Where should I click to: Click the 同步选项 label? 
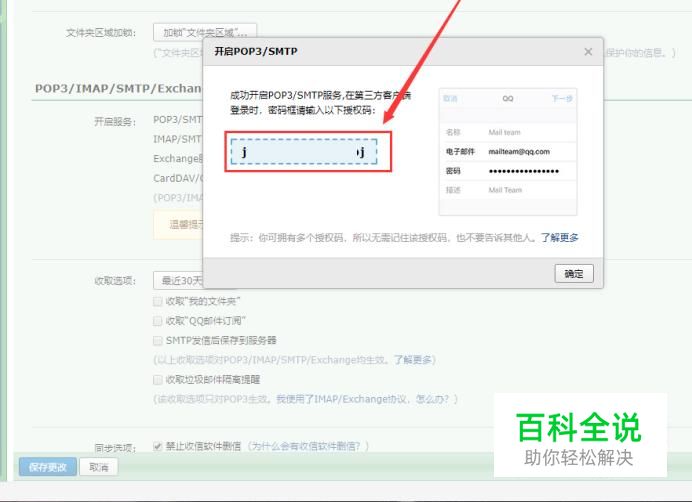pos(115,448)
